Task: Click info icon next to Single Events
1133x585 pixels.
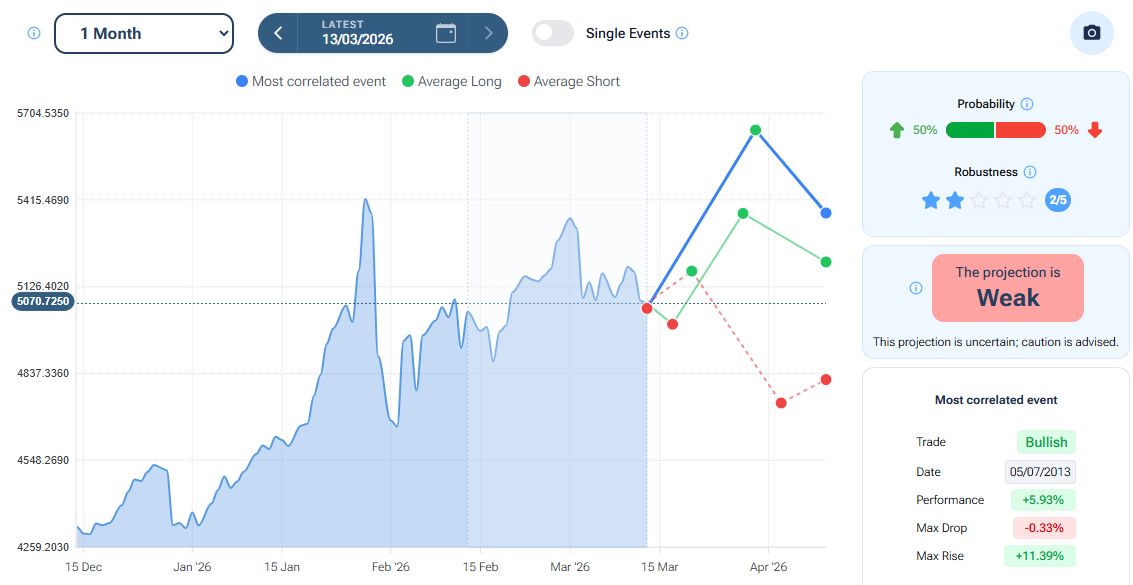Action: [x=682, y=33]
